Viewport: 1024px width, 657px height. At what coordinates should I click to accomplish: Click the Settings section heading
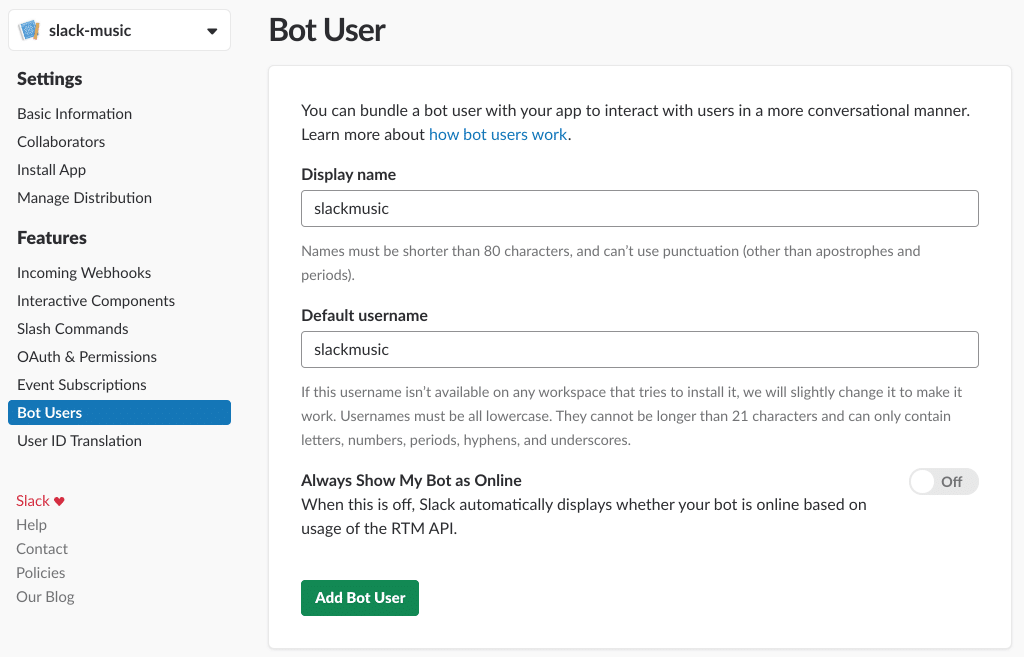[x=50, y=79]
